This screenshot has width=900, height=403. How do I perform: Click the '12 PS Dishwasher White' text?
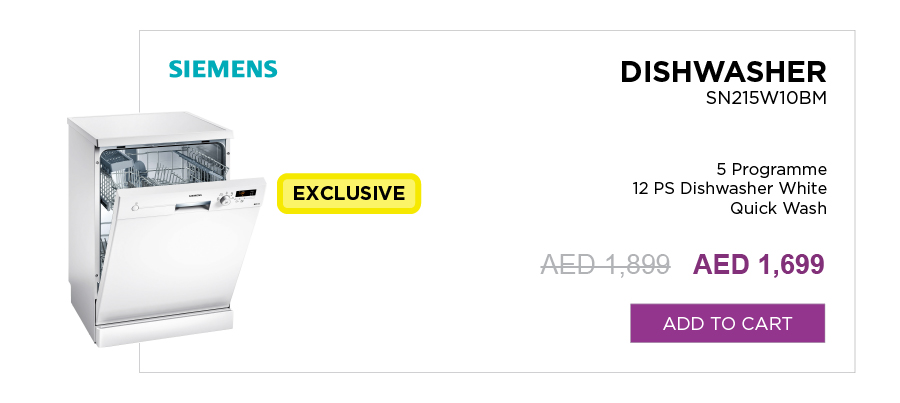(730, 188)
